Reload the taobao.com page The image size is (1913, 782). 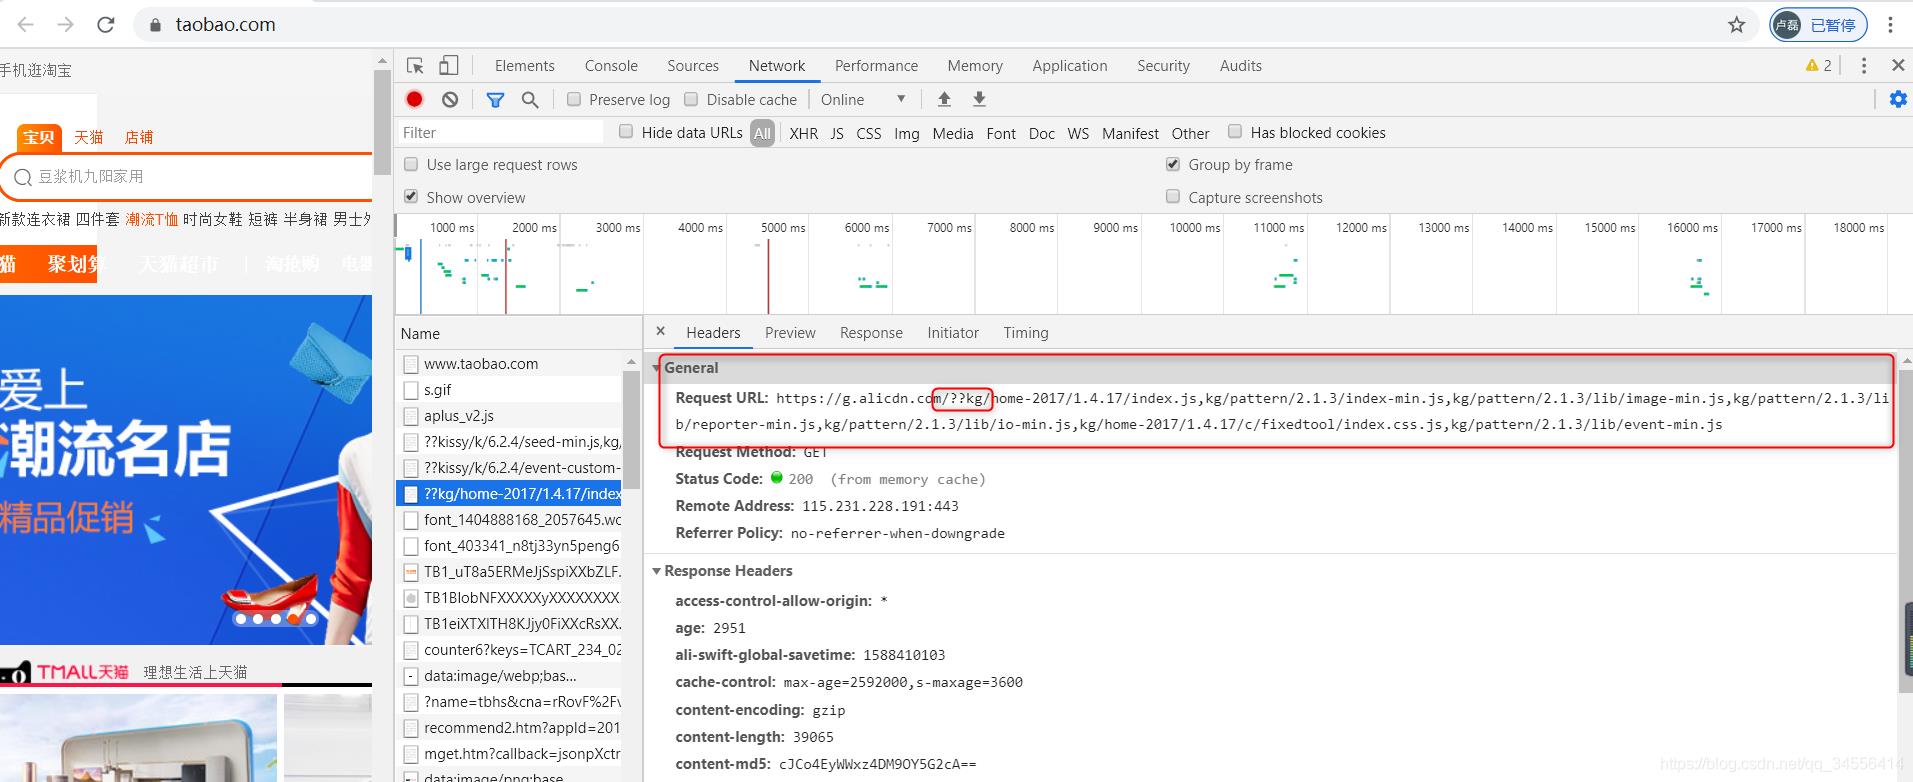point(106,24)
